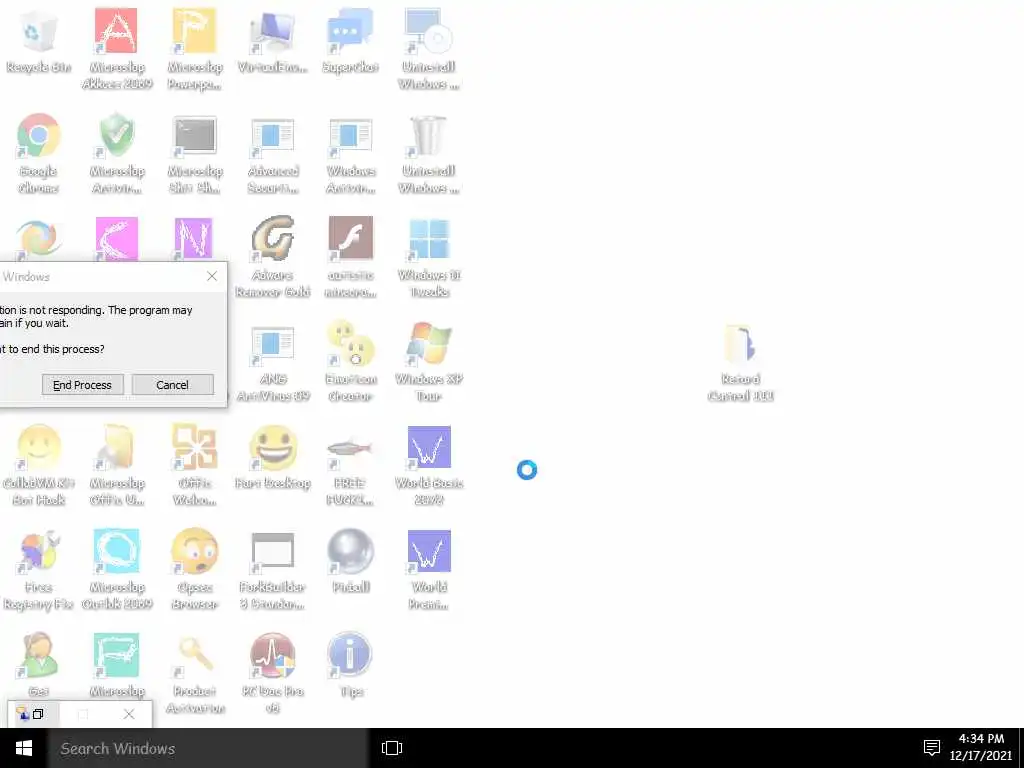This screenshot has height=768, width=1024.
Task: Open the Action Center notifications icon
Action: point(932,748)
